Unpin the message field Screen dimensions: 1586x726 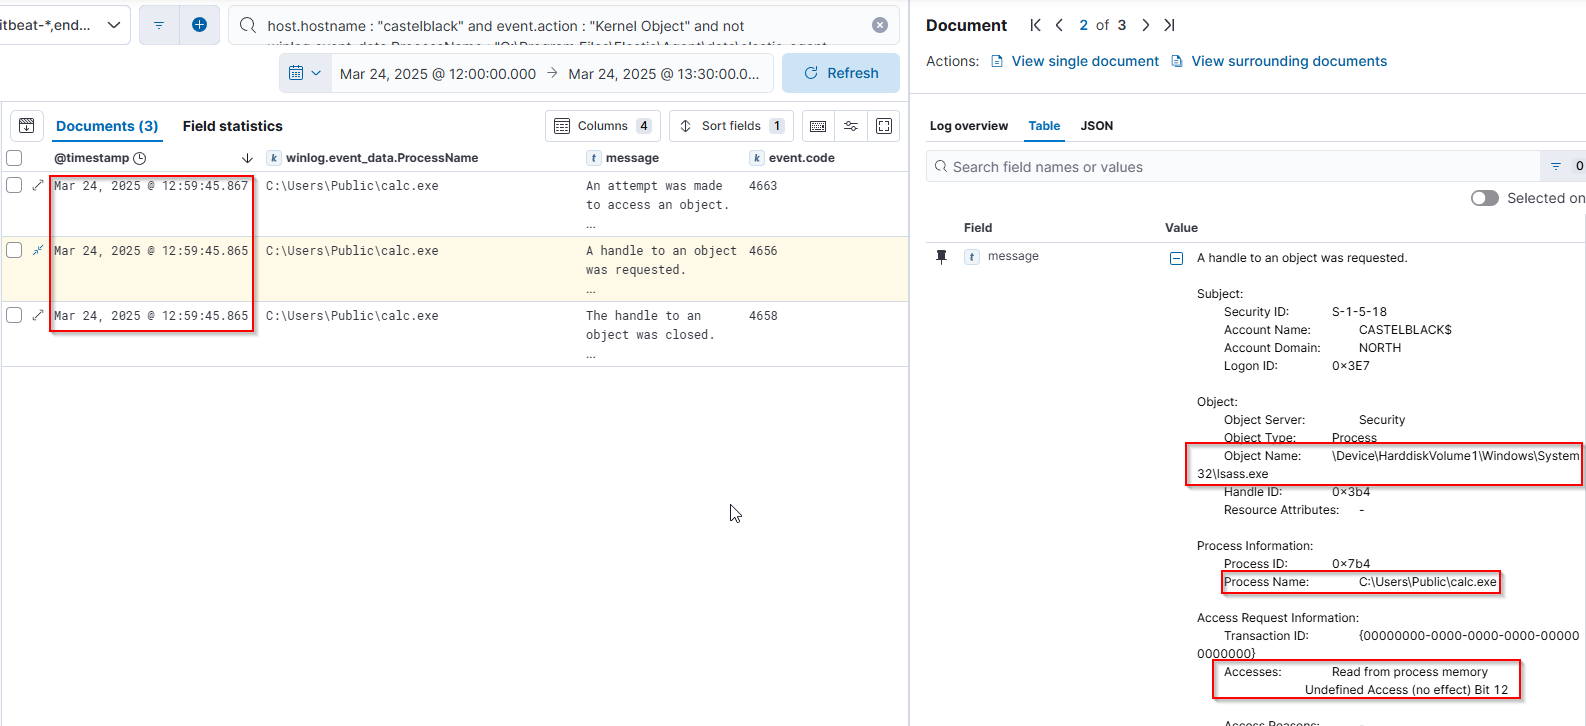click(941, 257)
